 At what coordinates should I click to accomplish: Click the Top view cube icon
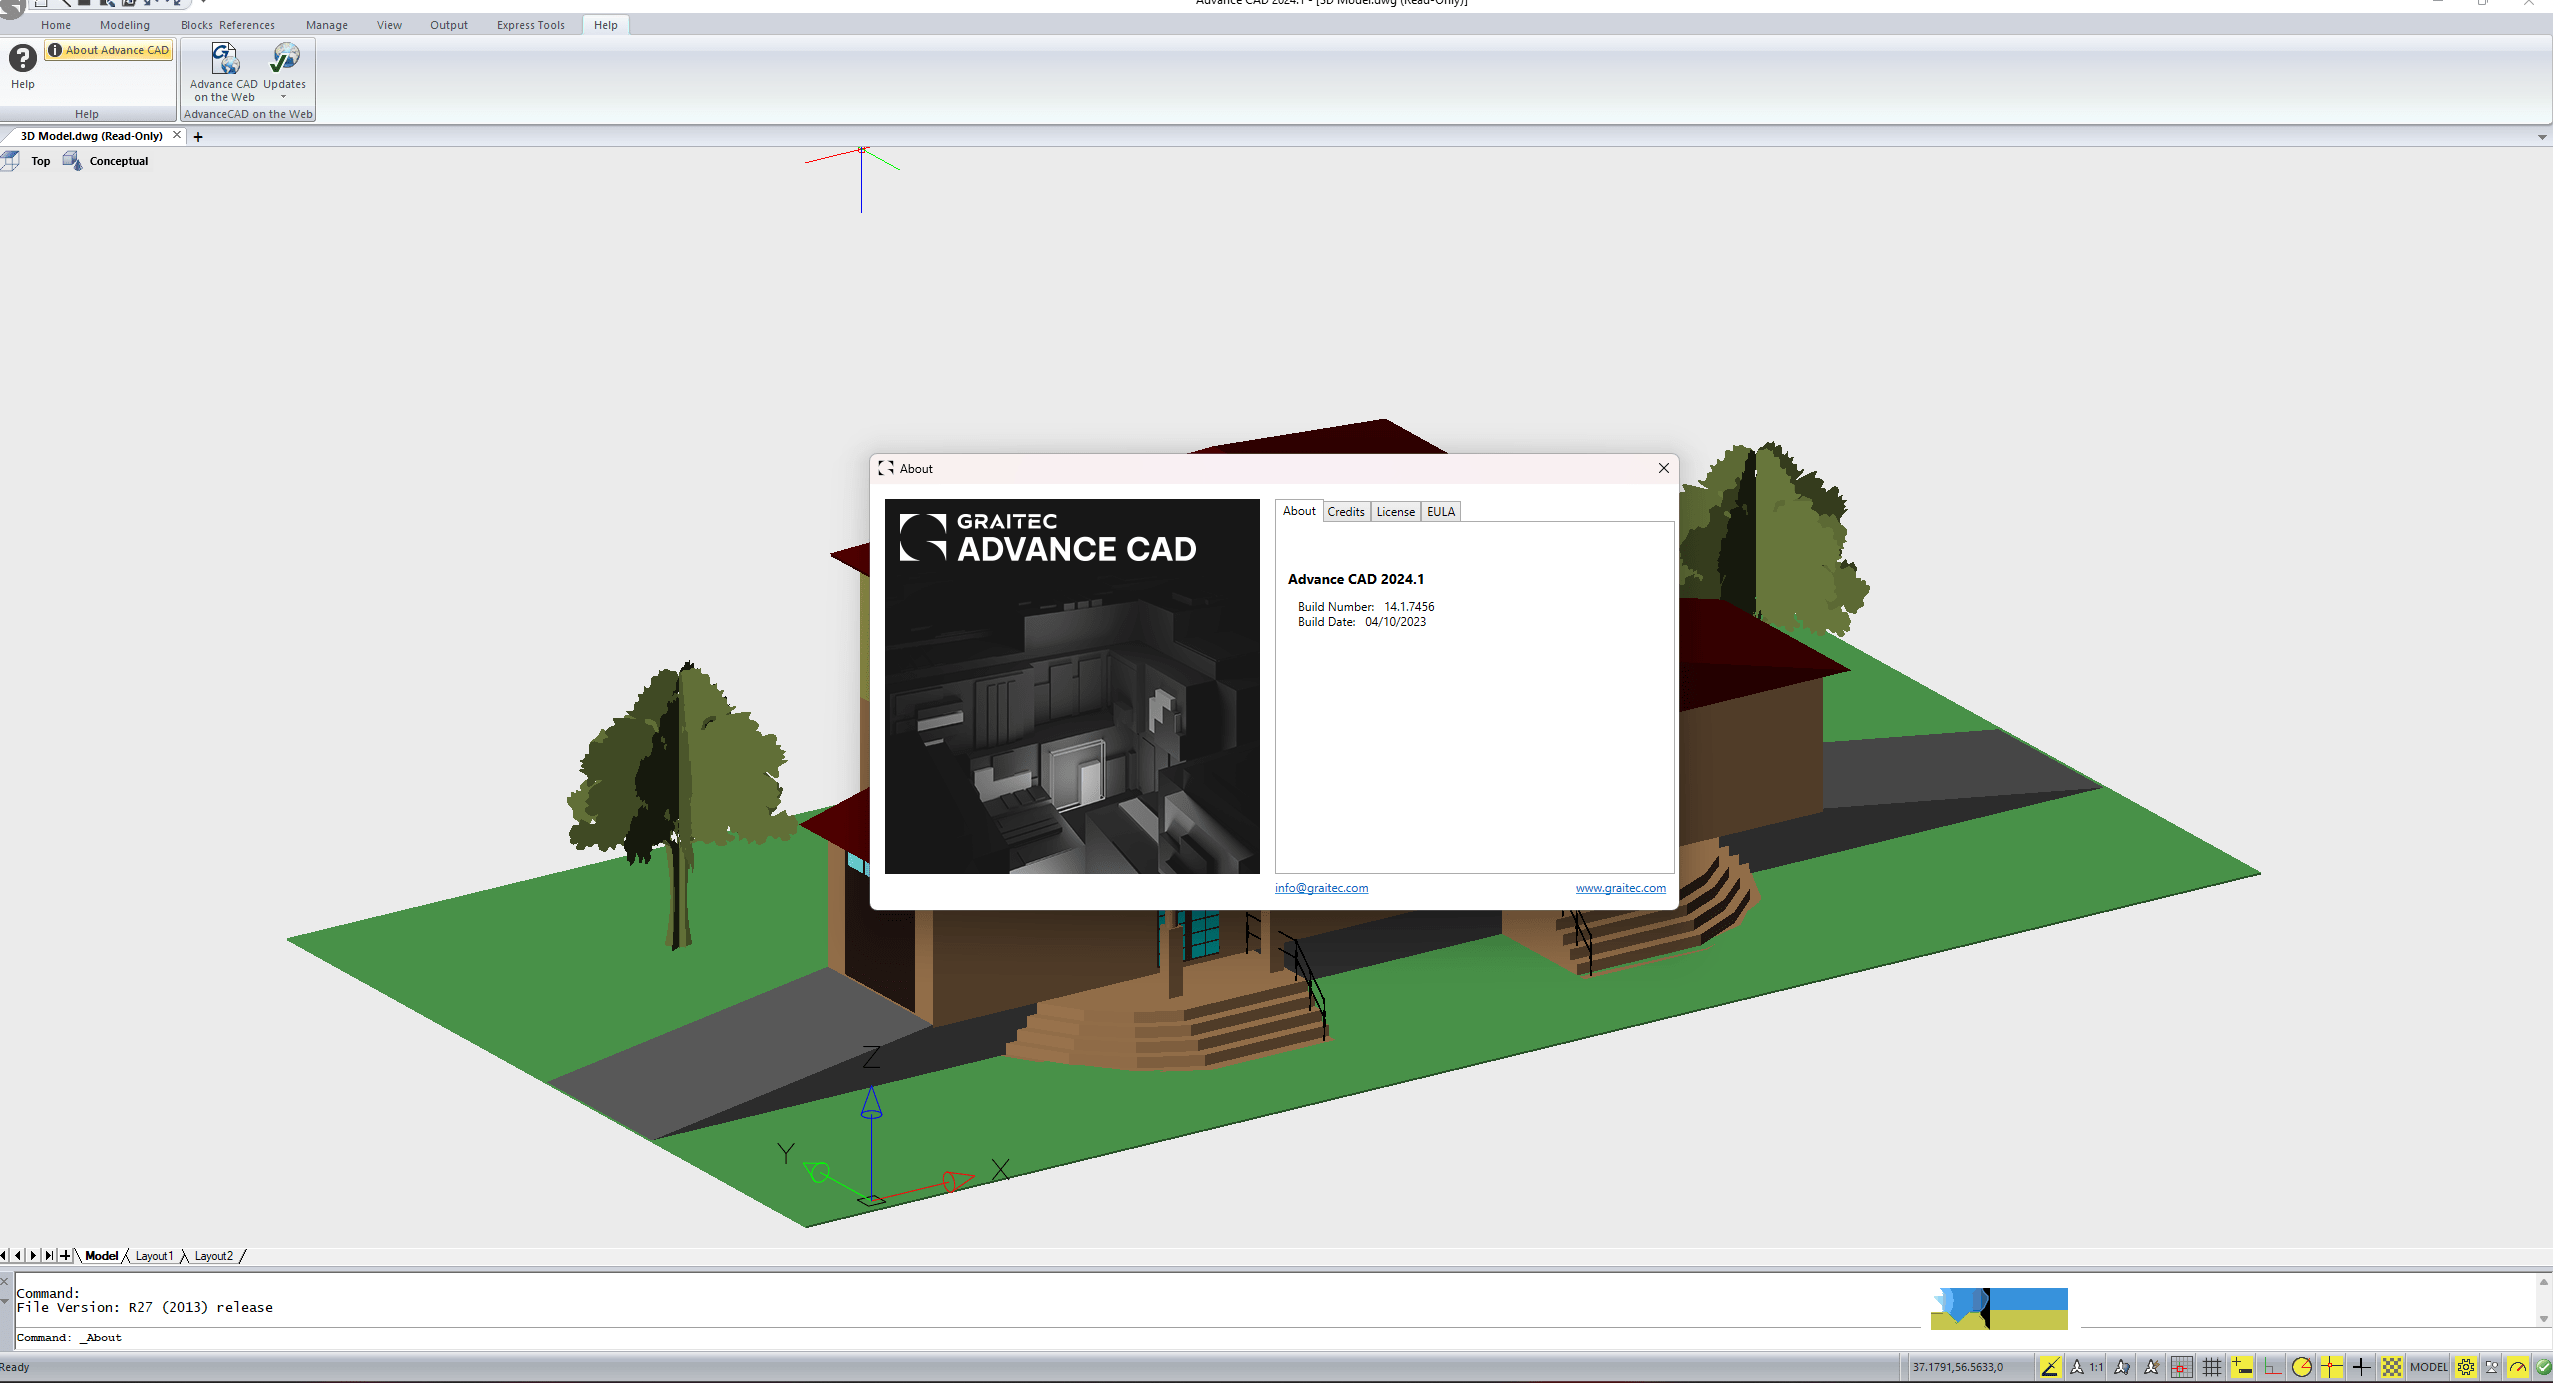(11, 161)
